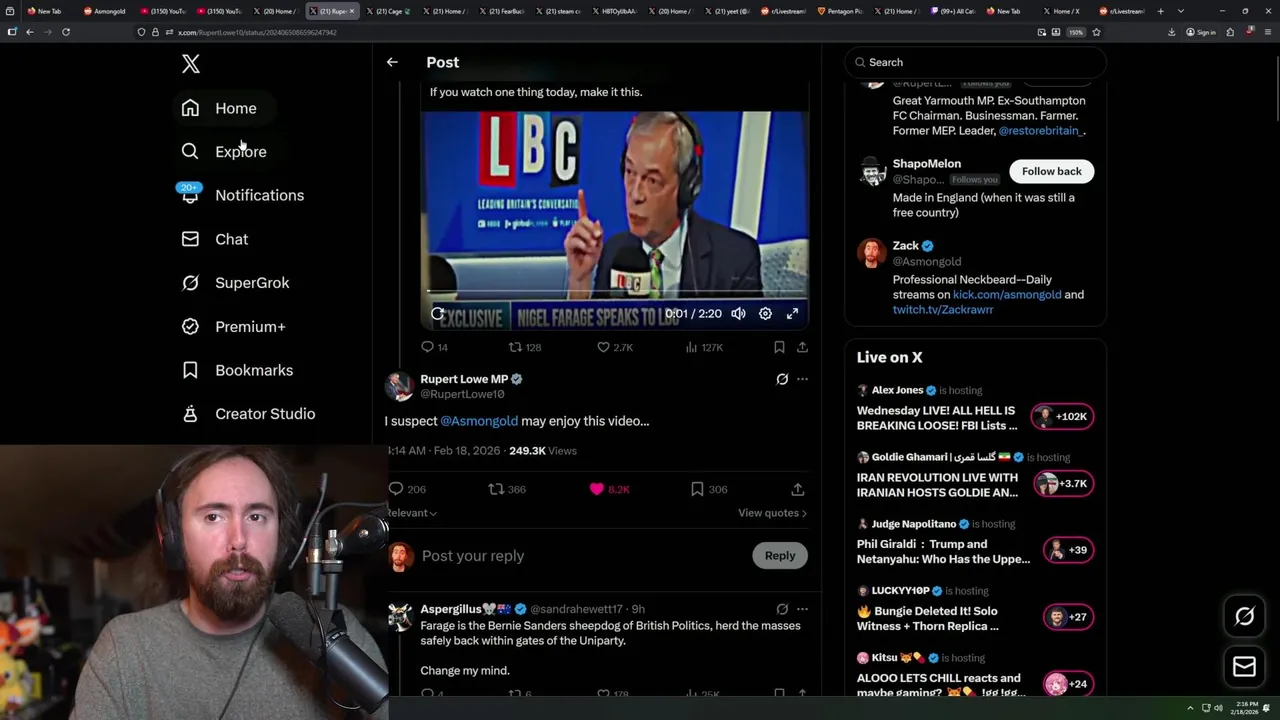This screenshot has height=720, width=1280.
Task: Click browser reload button
Action: pyautogui.click(x=66, y=32)
